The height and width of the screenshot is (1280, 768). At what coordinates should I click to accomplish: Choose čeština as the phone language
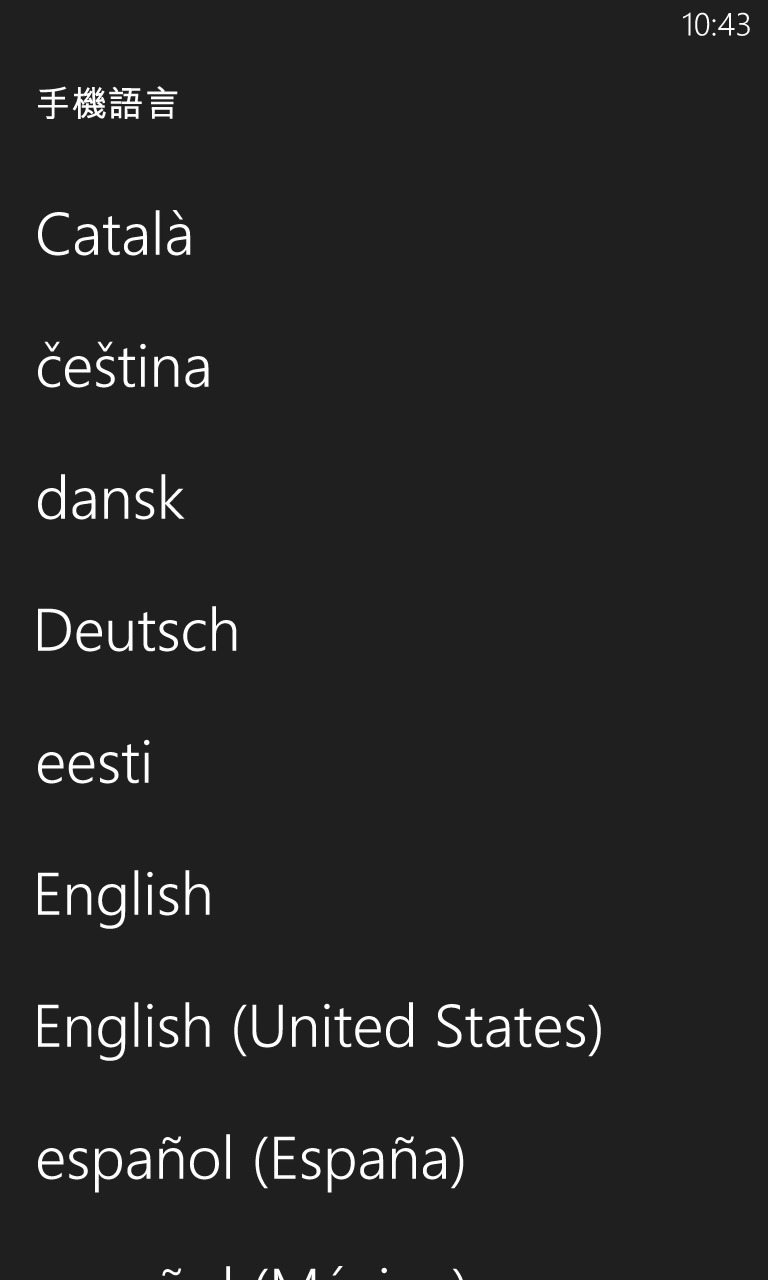123,367
